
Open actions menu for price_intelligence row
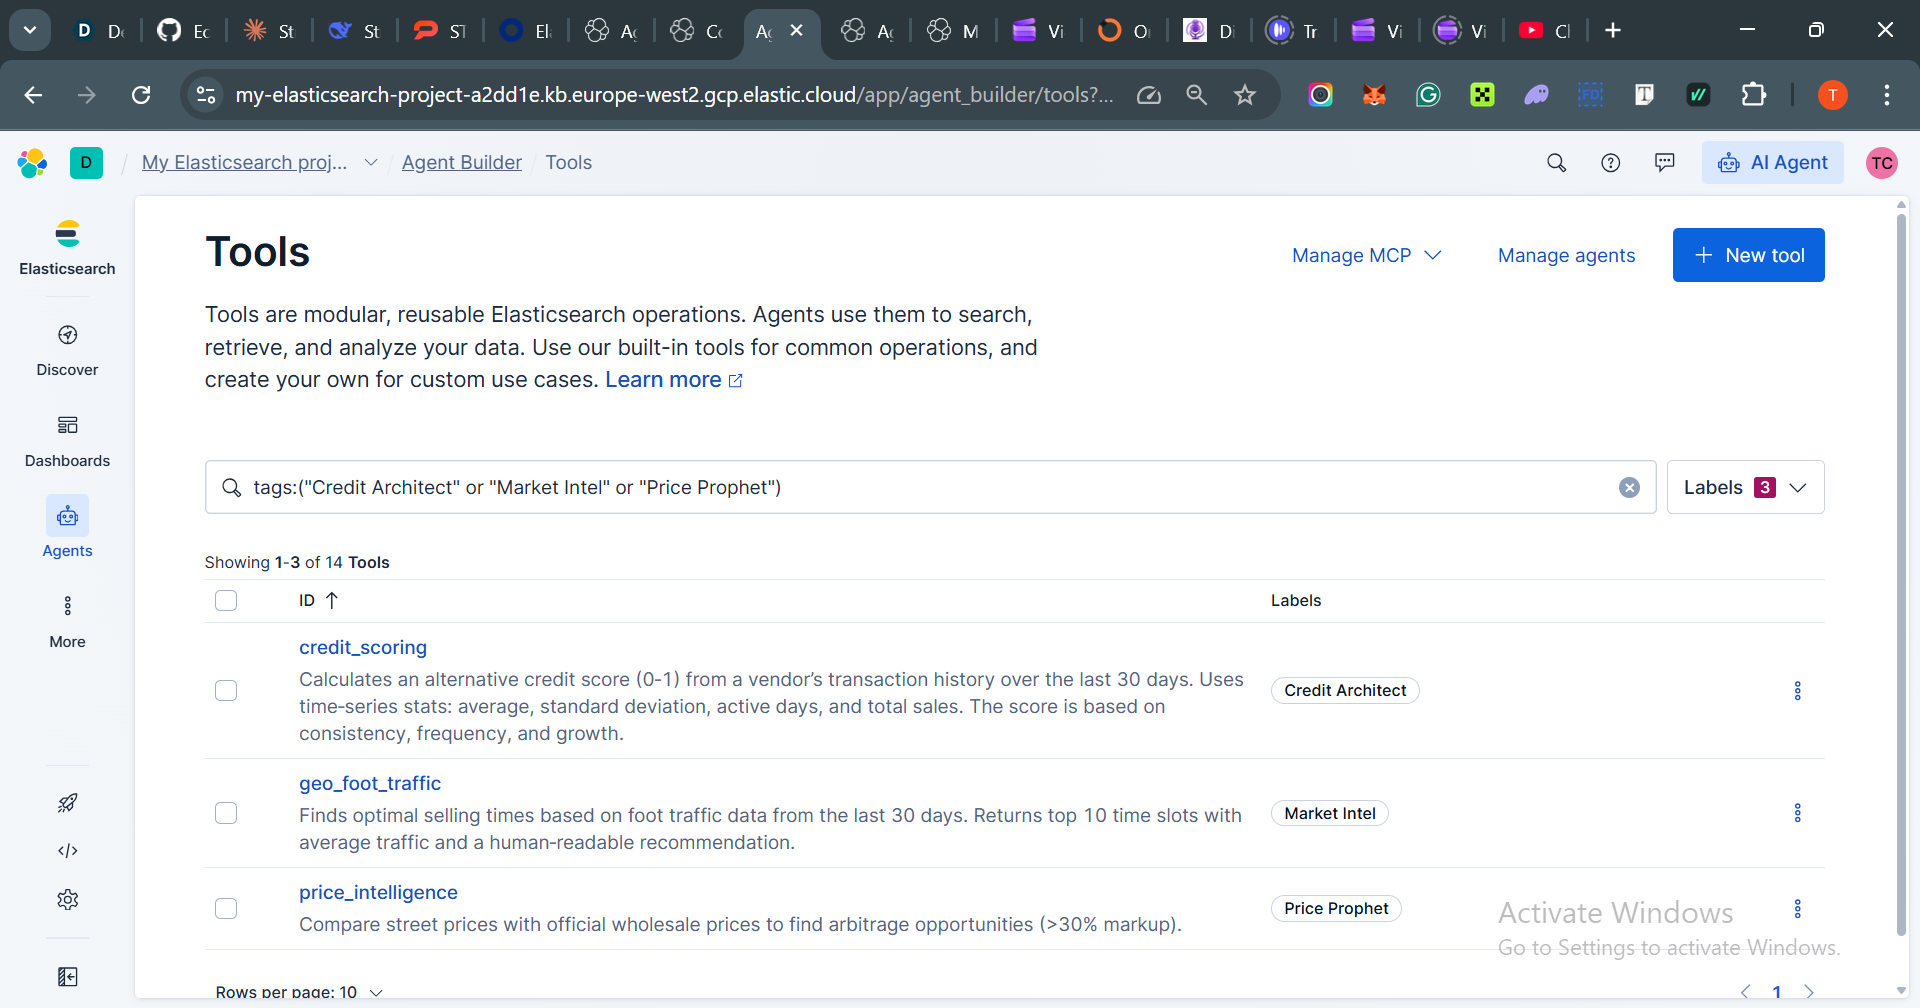[x=1797, y=909]
